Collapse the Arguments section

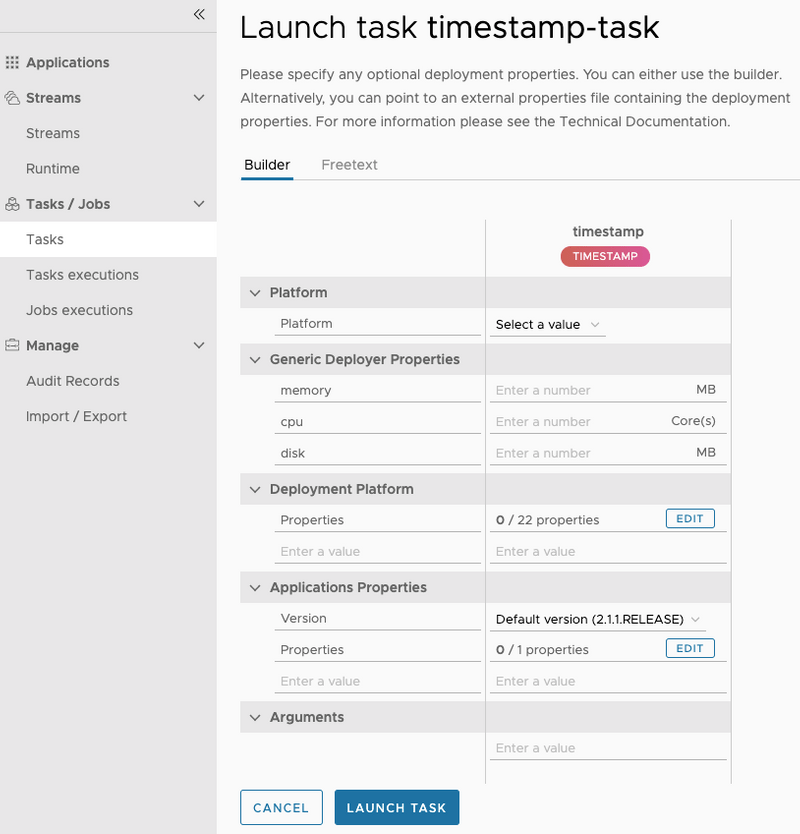click(255, 717)
